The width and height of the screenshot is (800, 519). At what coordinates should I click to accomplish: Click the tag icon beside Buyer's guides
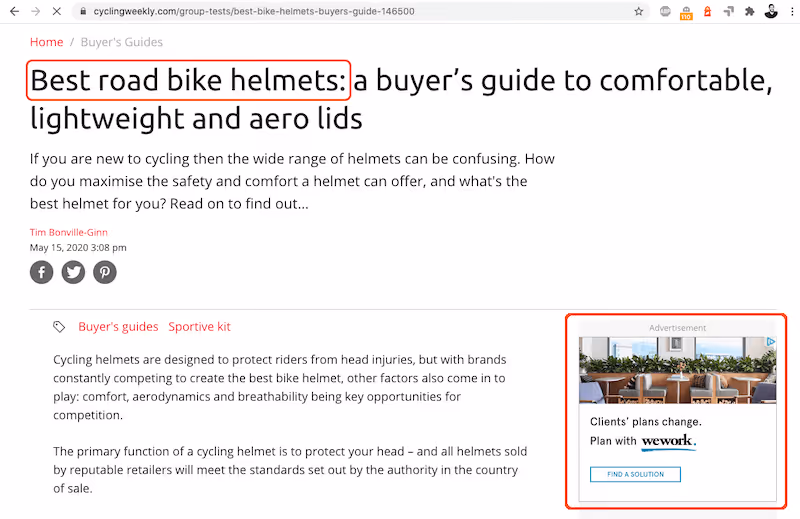click(x=59, y=327)
